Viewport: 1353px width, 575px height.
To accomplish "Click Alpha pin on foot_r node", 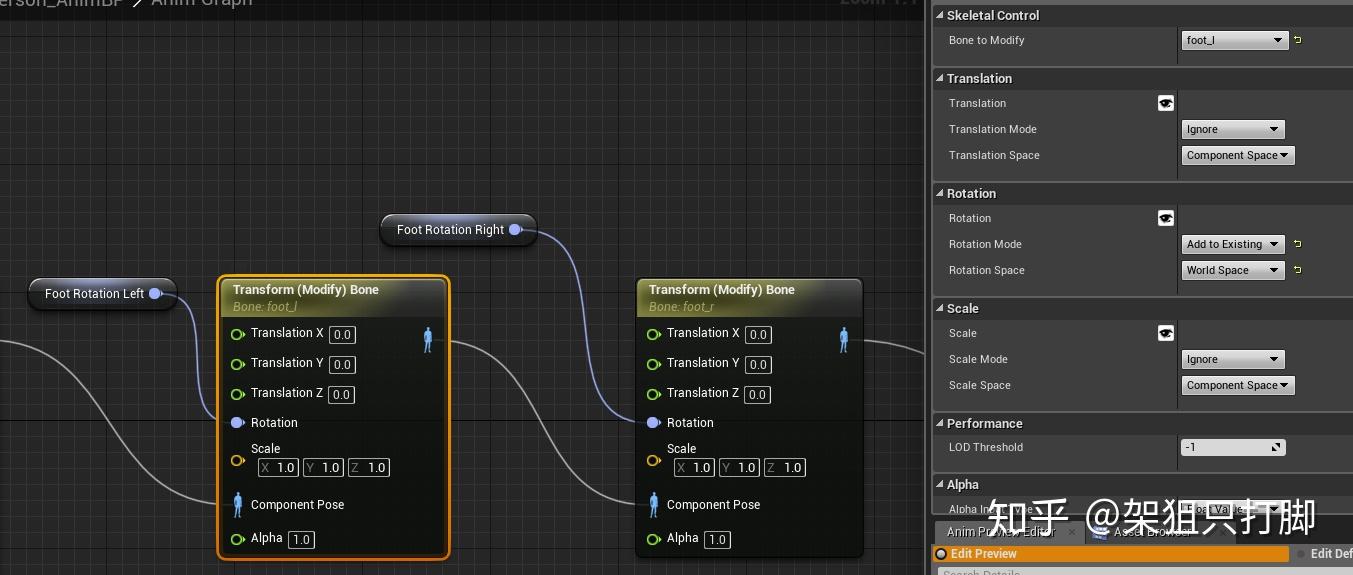I will 653,539.
